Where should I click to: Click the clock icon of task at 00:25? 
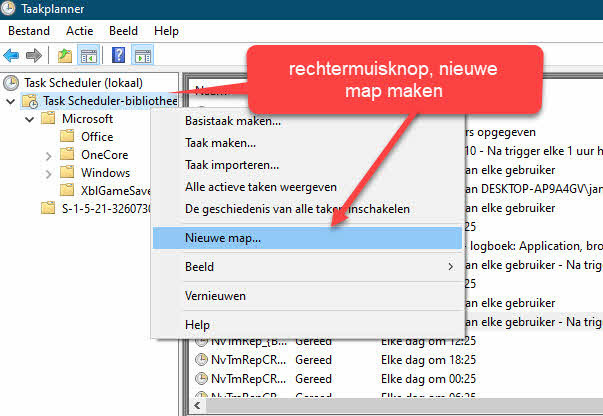point(201,379)
